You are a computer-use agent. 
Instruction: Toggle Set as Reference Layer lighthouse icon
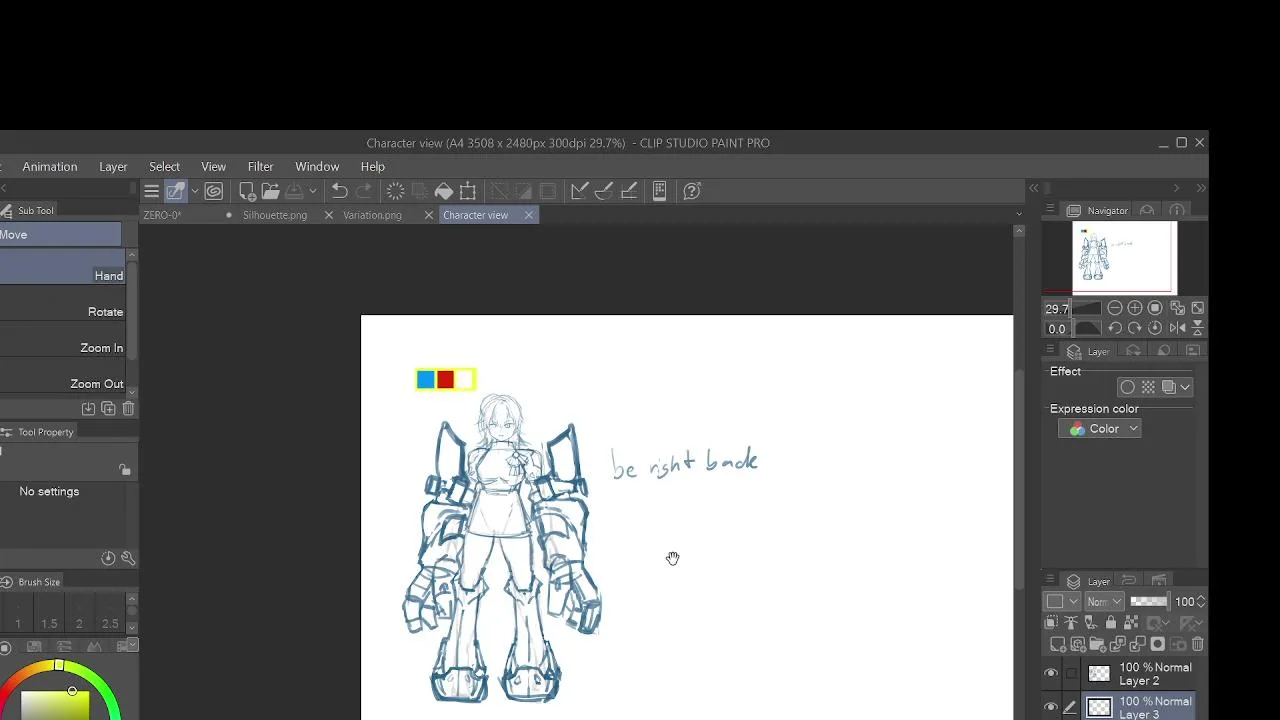point(1071,623)
